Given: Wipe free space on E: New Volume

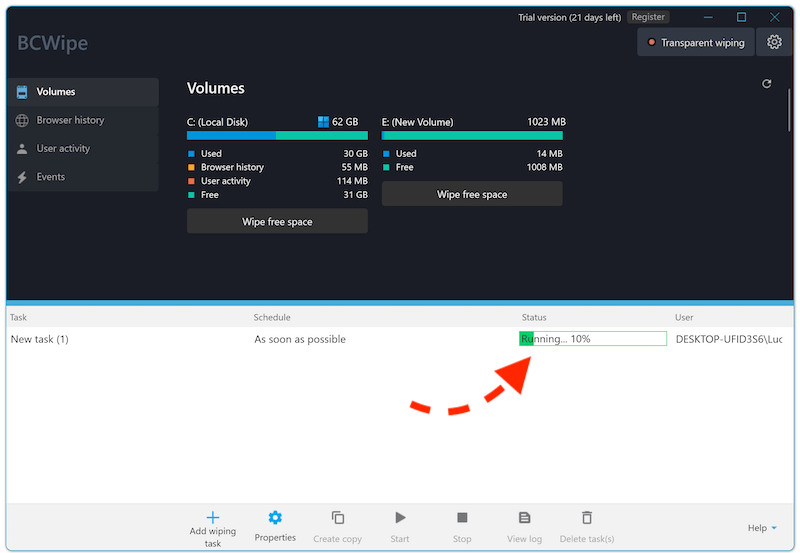Looking at the screenshot, I should pyautogui.click(x=472, y=195).
